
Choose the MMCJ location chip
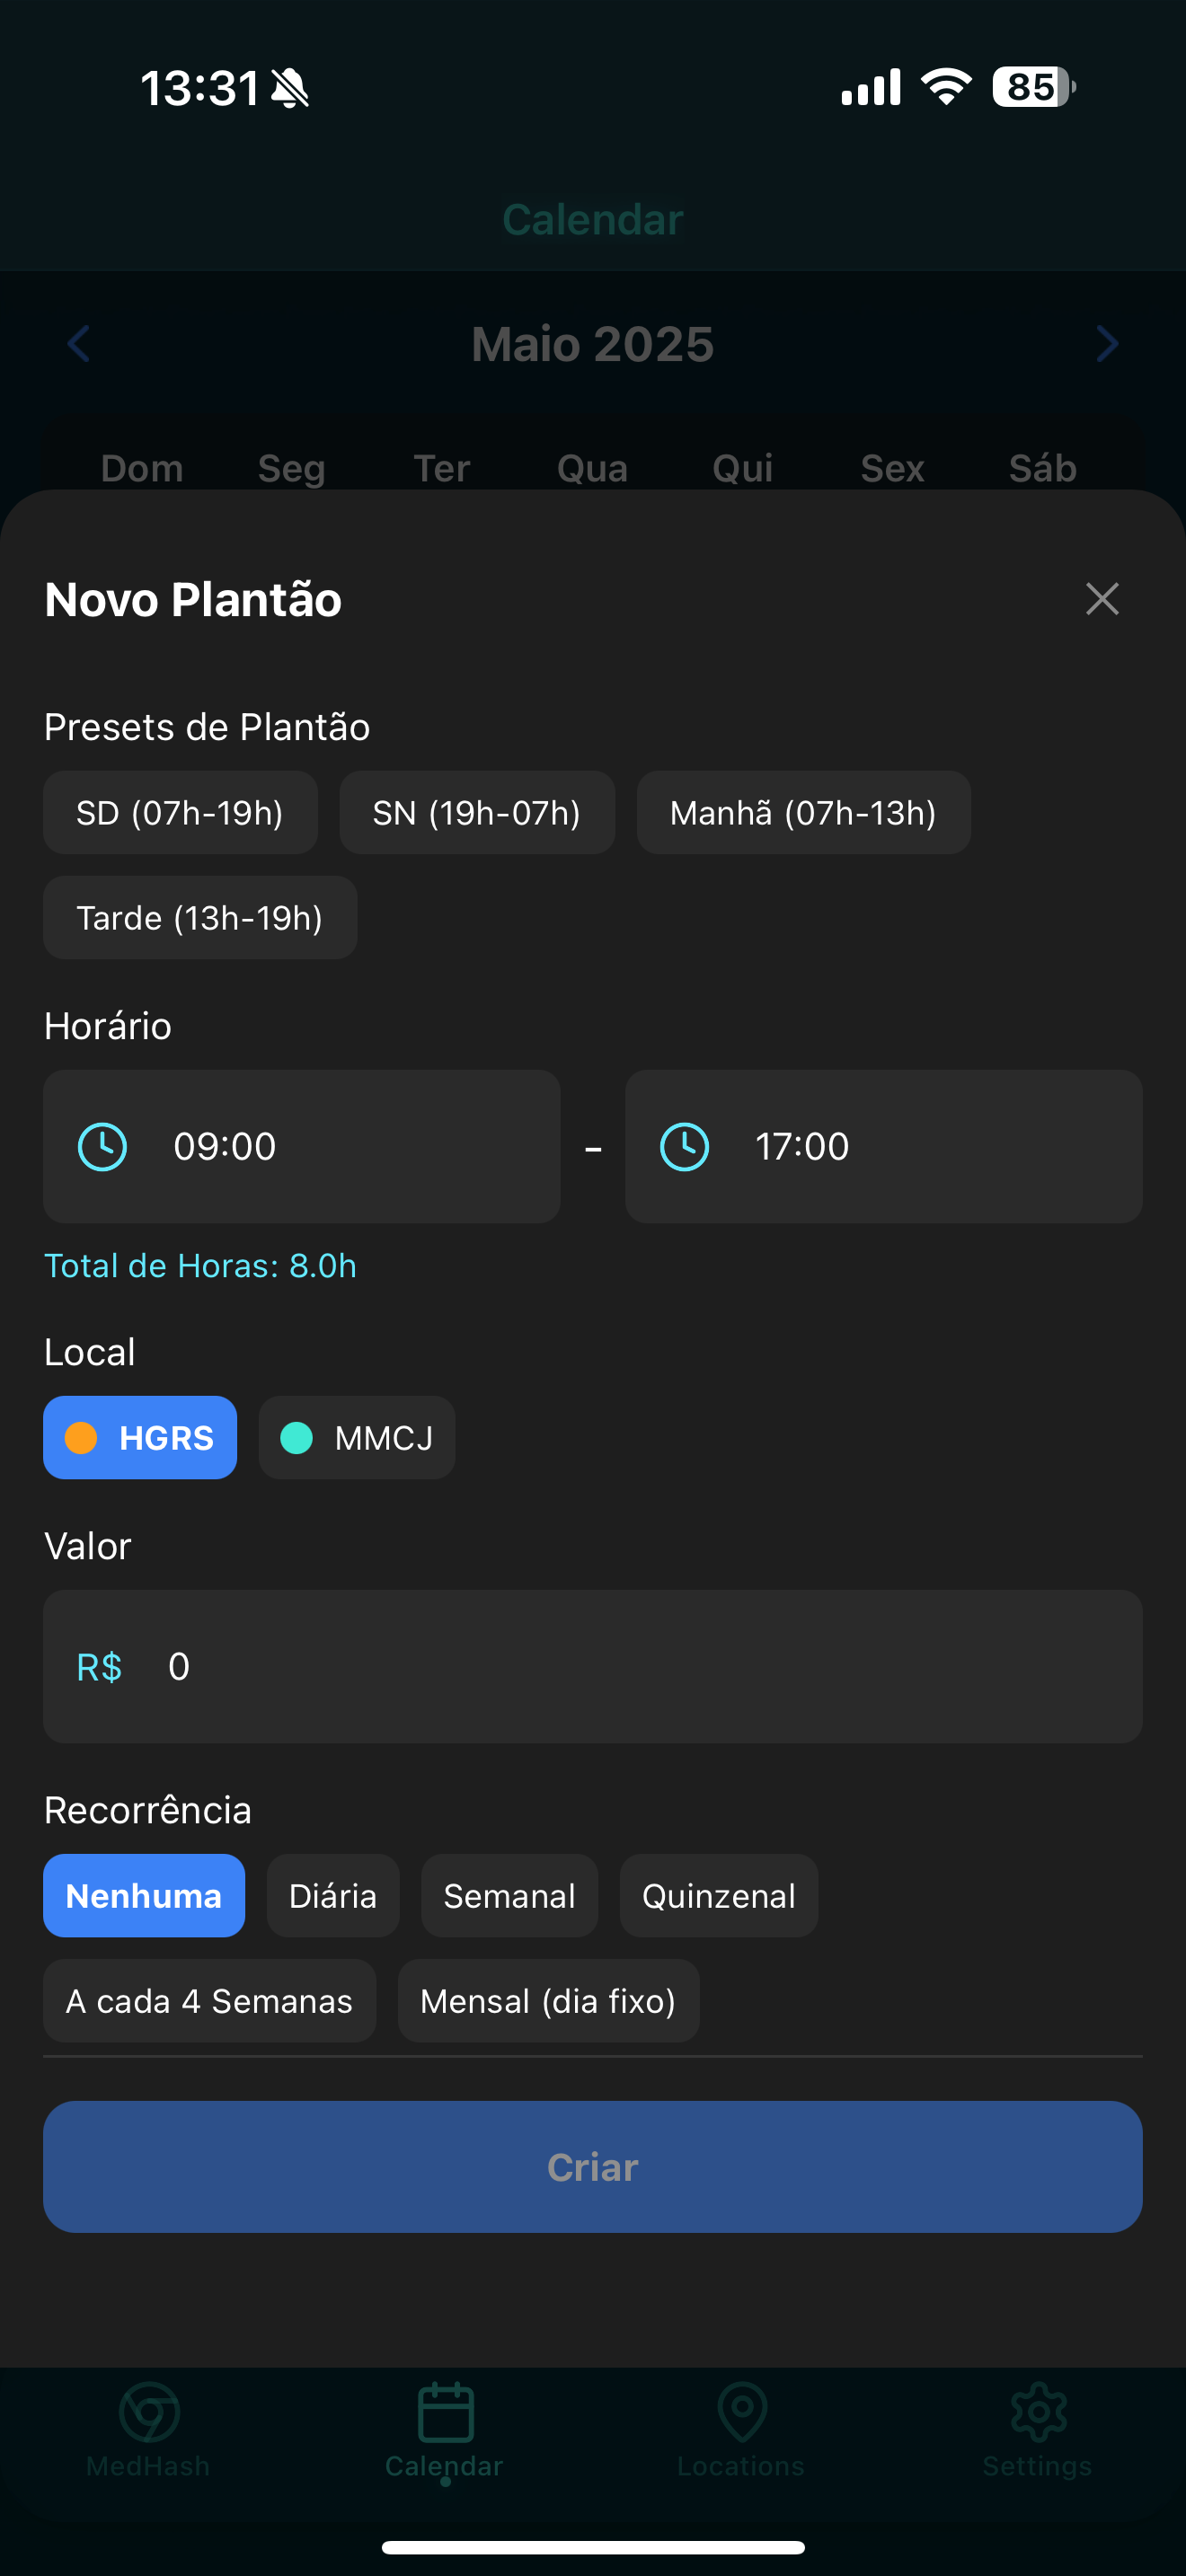pyautogui.click(x=357, y=1438)
